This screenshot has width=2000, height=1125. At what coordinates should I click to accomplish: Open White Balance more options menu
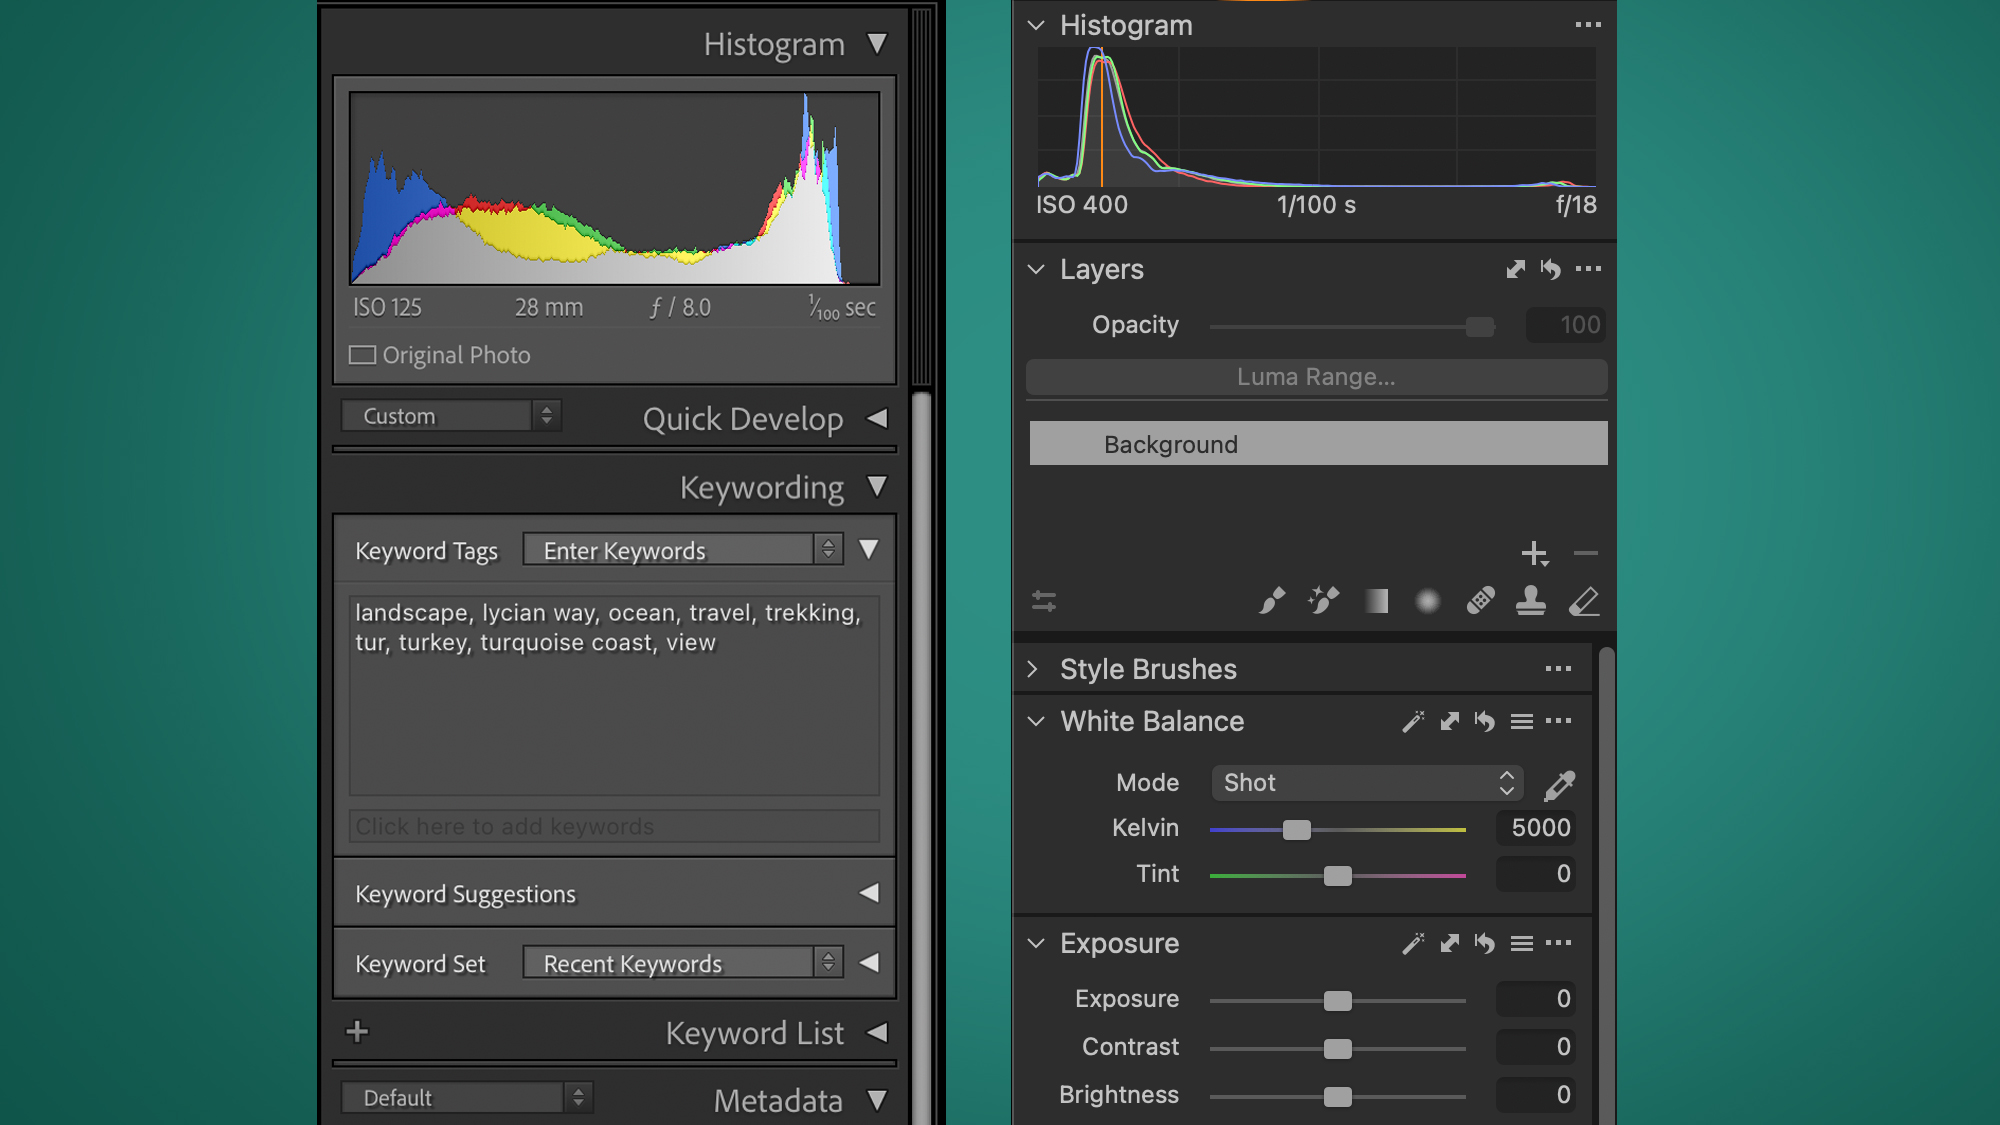(x=1558, y=721)
